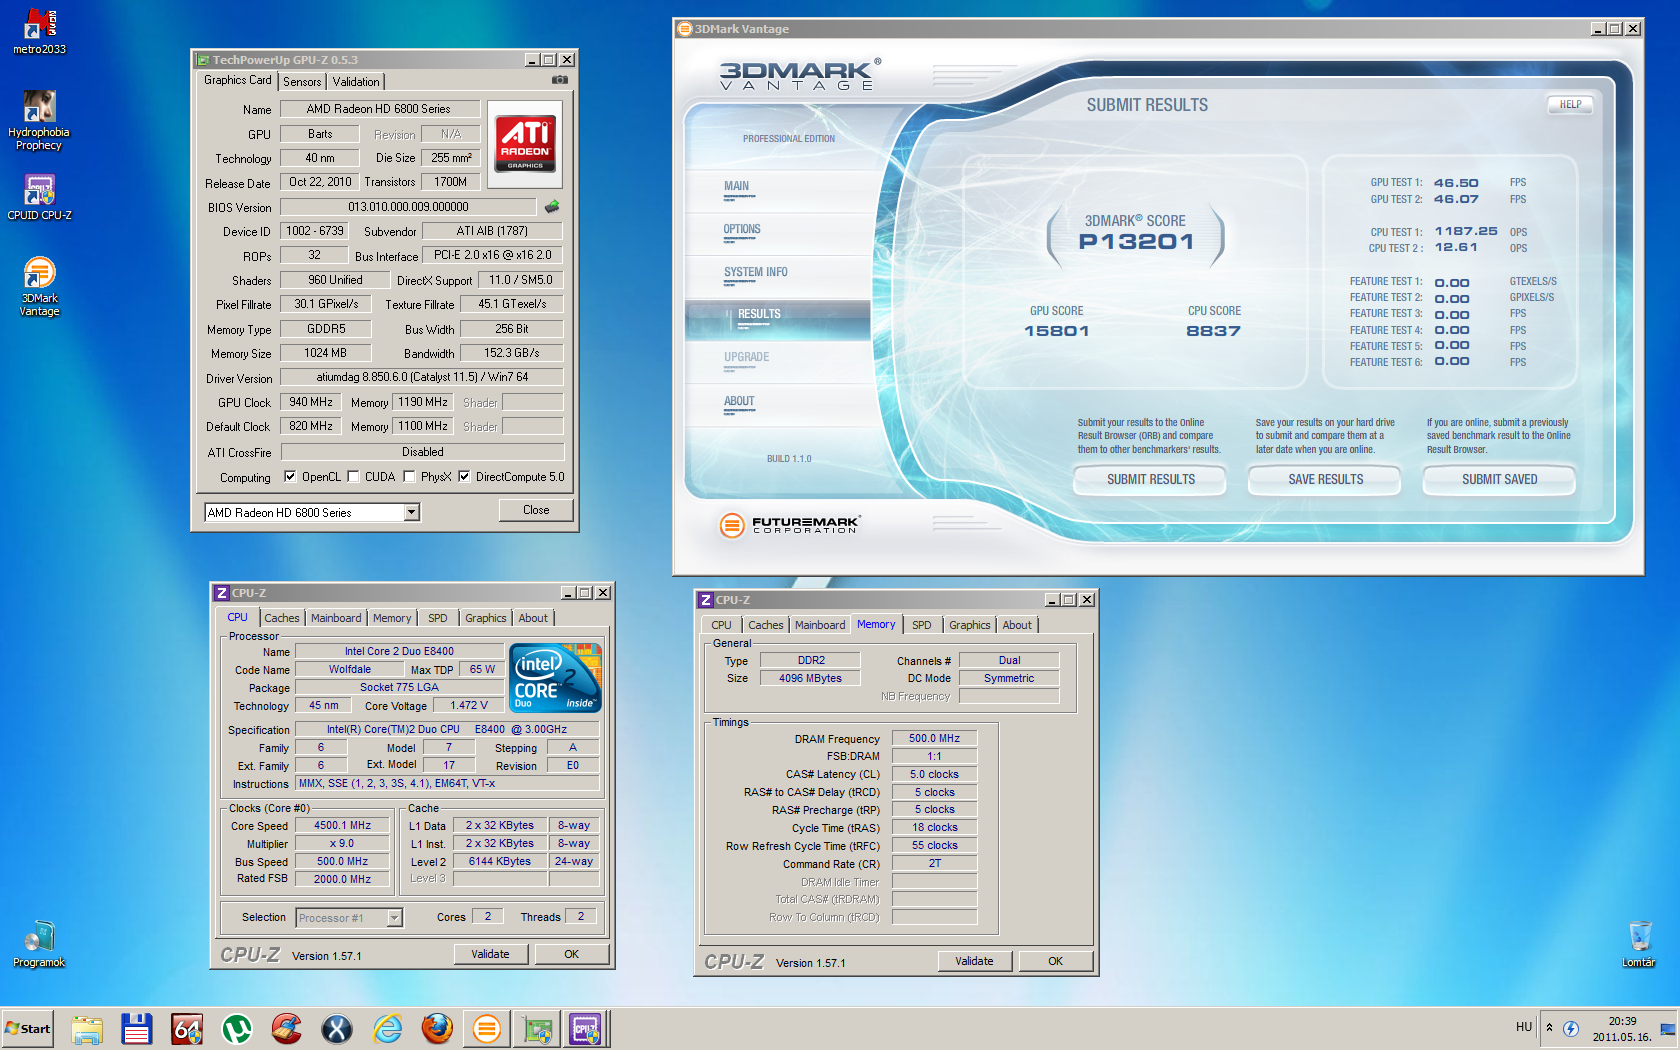The height and width of the screenshot is (1050, 1680).
Task: Click the GPU-Z BIOS save chip icon
Action: pos(552,207)
